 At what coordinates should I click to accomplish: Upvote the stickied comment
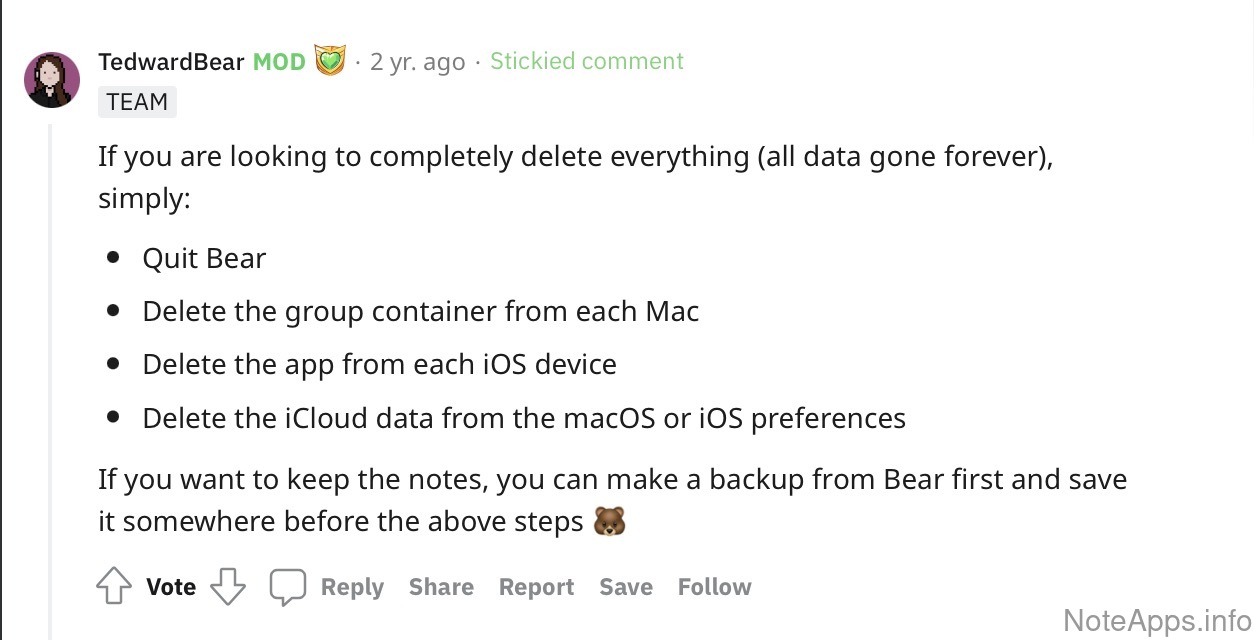pos(113,587)
